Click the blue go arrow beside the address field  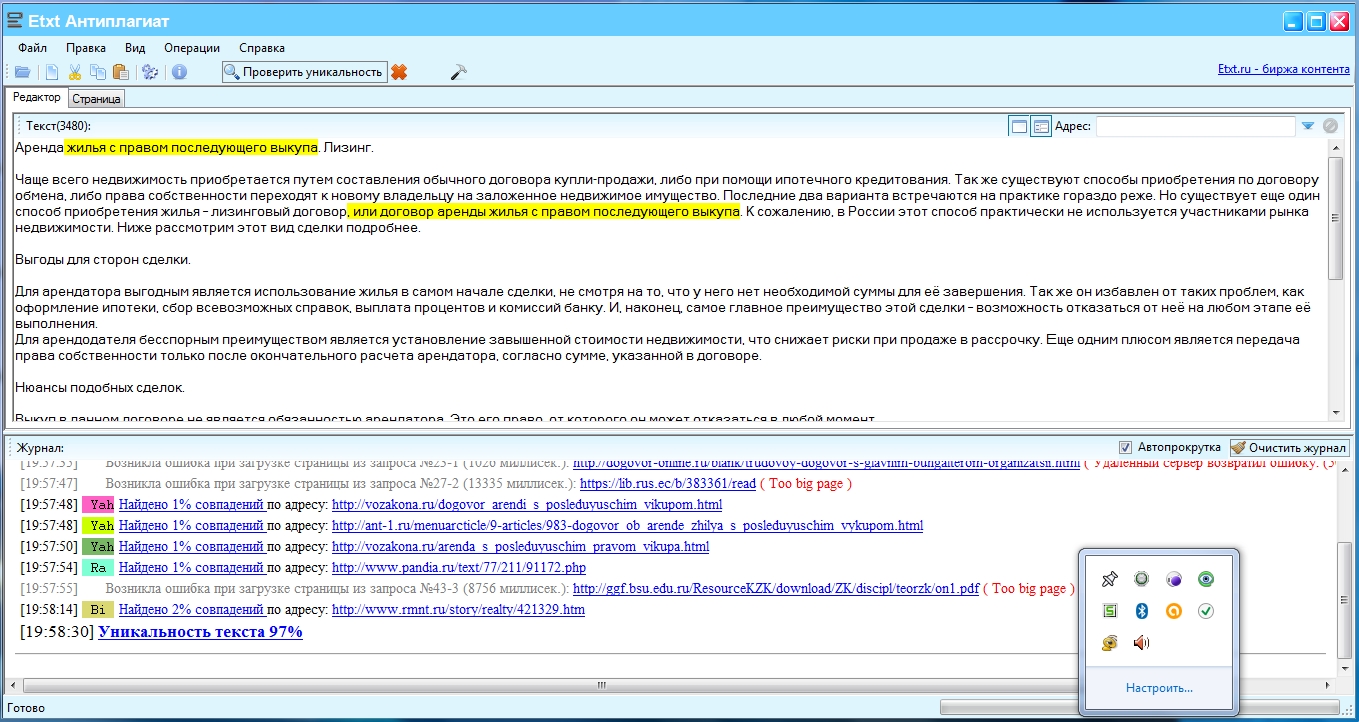click(x=1307, y=126)
